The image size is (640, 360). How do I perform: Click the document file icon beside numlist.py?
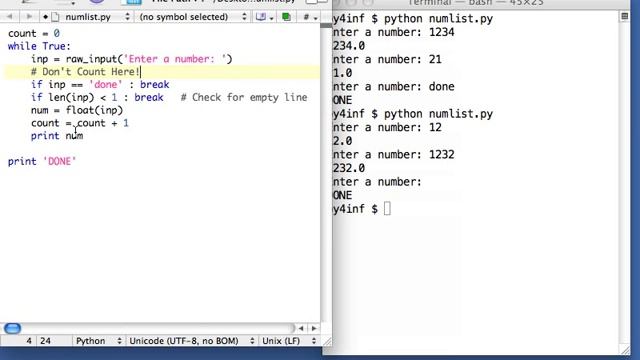(56, 17)
